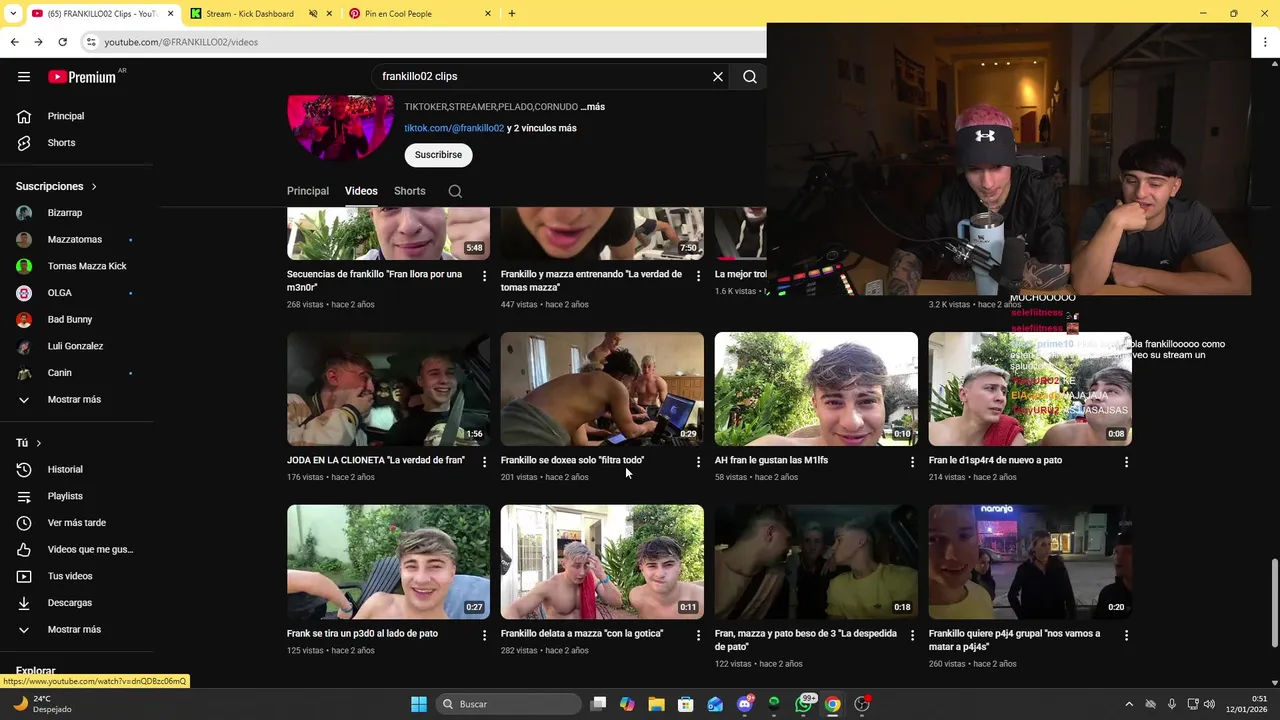This screenshot has height=720, width=1280.
Task: Open options for 'Secuencias de frankillo' video
Action: pyautogui.click(x=484, y=276)
